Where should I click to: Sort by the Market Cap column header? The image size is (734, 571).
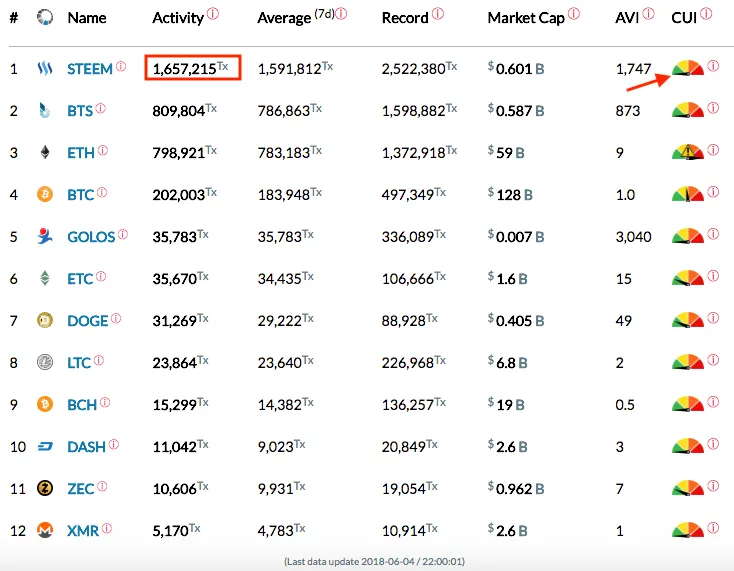click(x=526, y=18)
